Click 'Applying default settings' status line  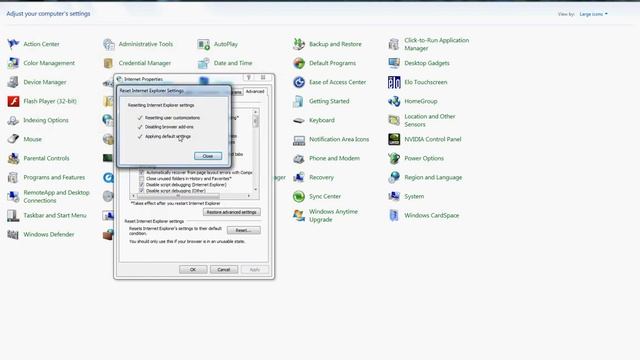pyautogui.click(x=168, y=136)
